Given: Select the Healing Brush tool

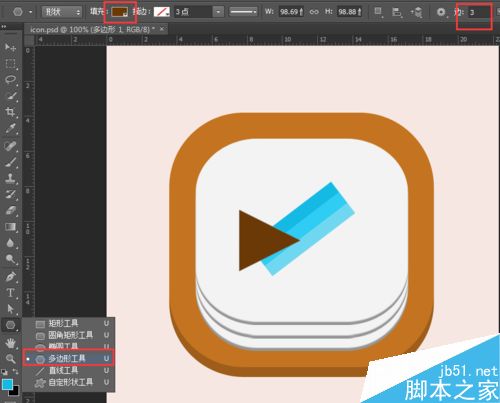Looking at the screenshot, I should [x=10, y=146].
